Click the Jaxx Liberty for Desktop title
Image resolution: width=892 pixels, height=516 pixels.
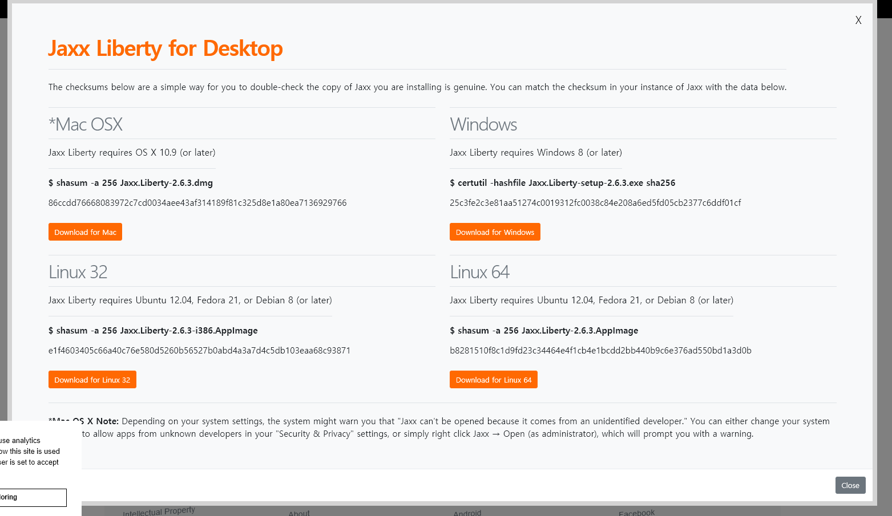click(165, 48)
